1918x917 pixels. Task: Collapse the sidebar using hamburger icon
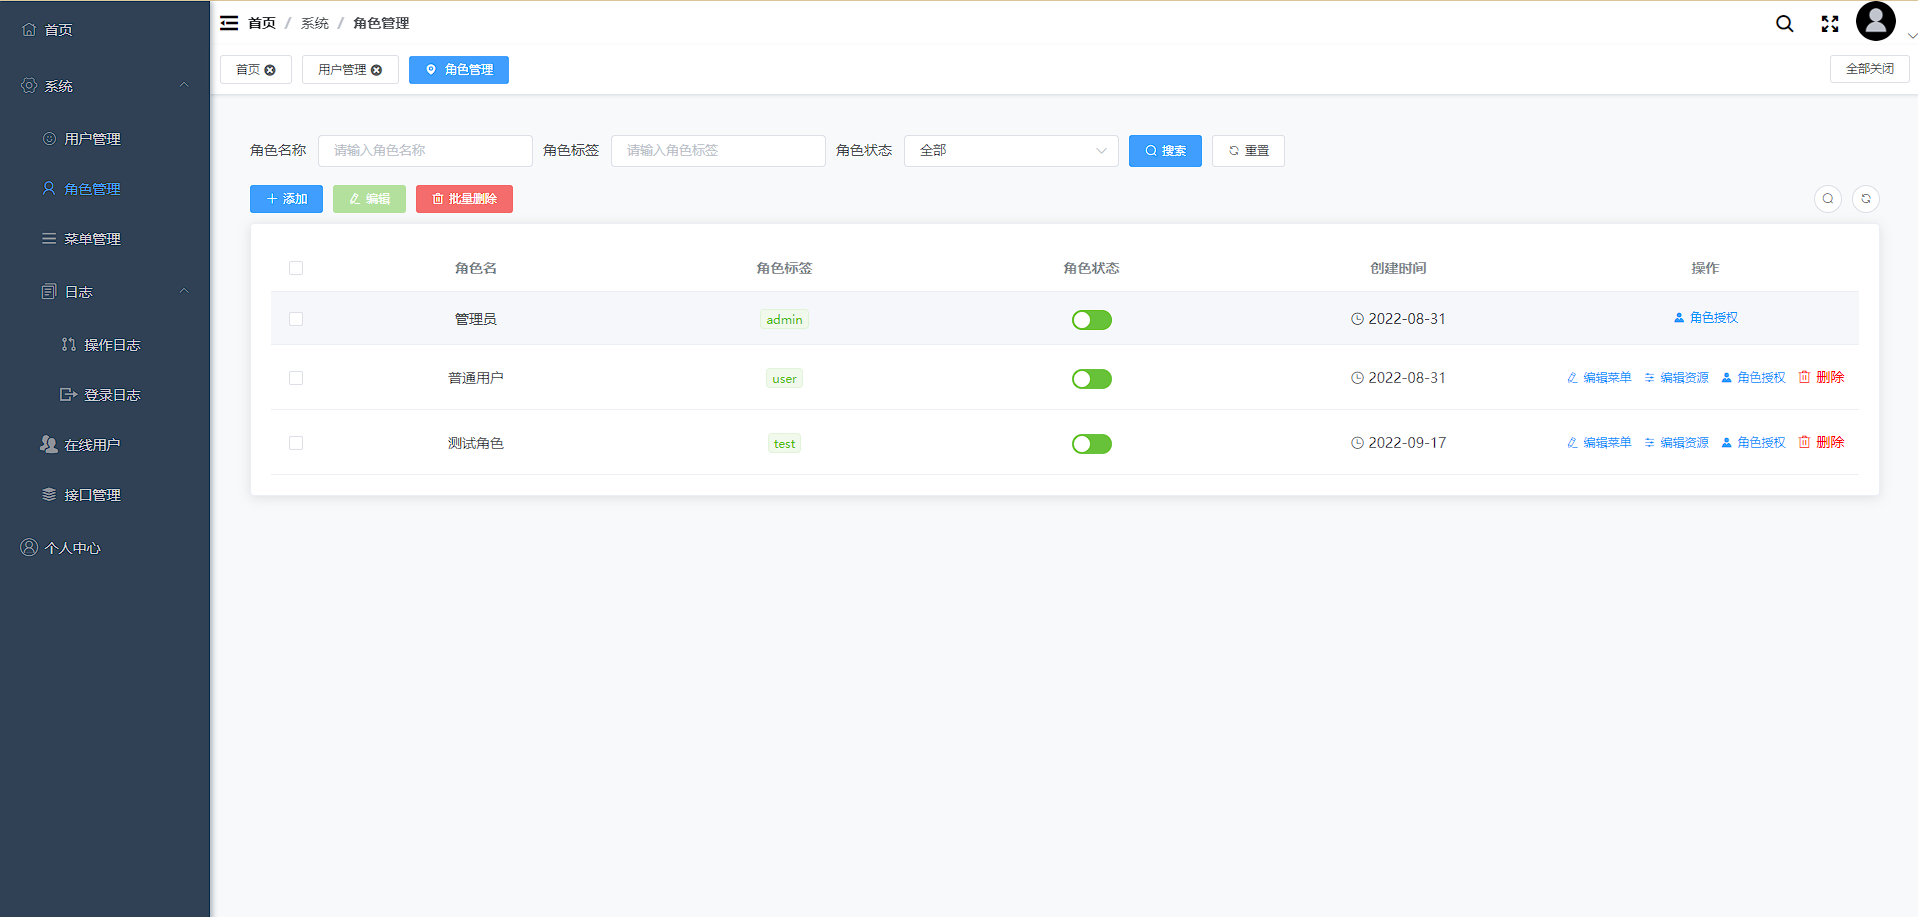229,22
